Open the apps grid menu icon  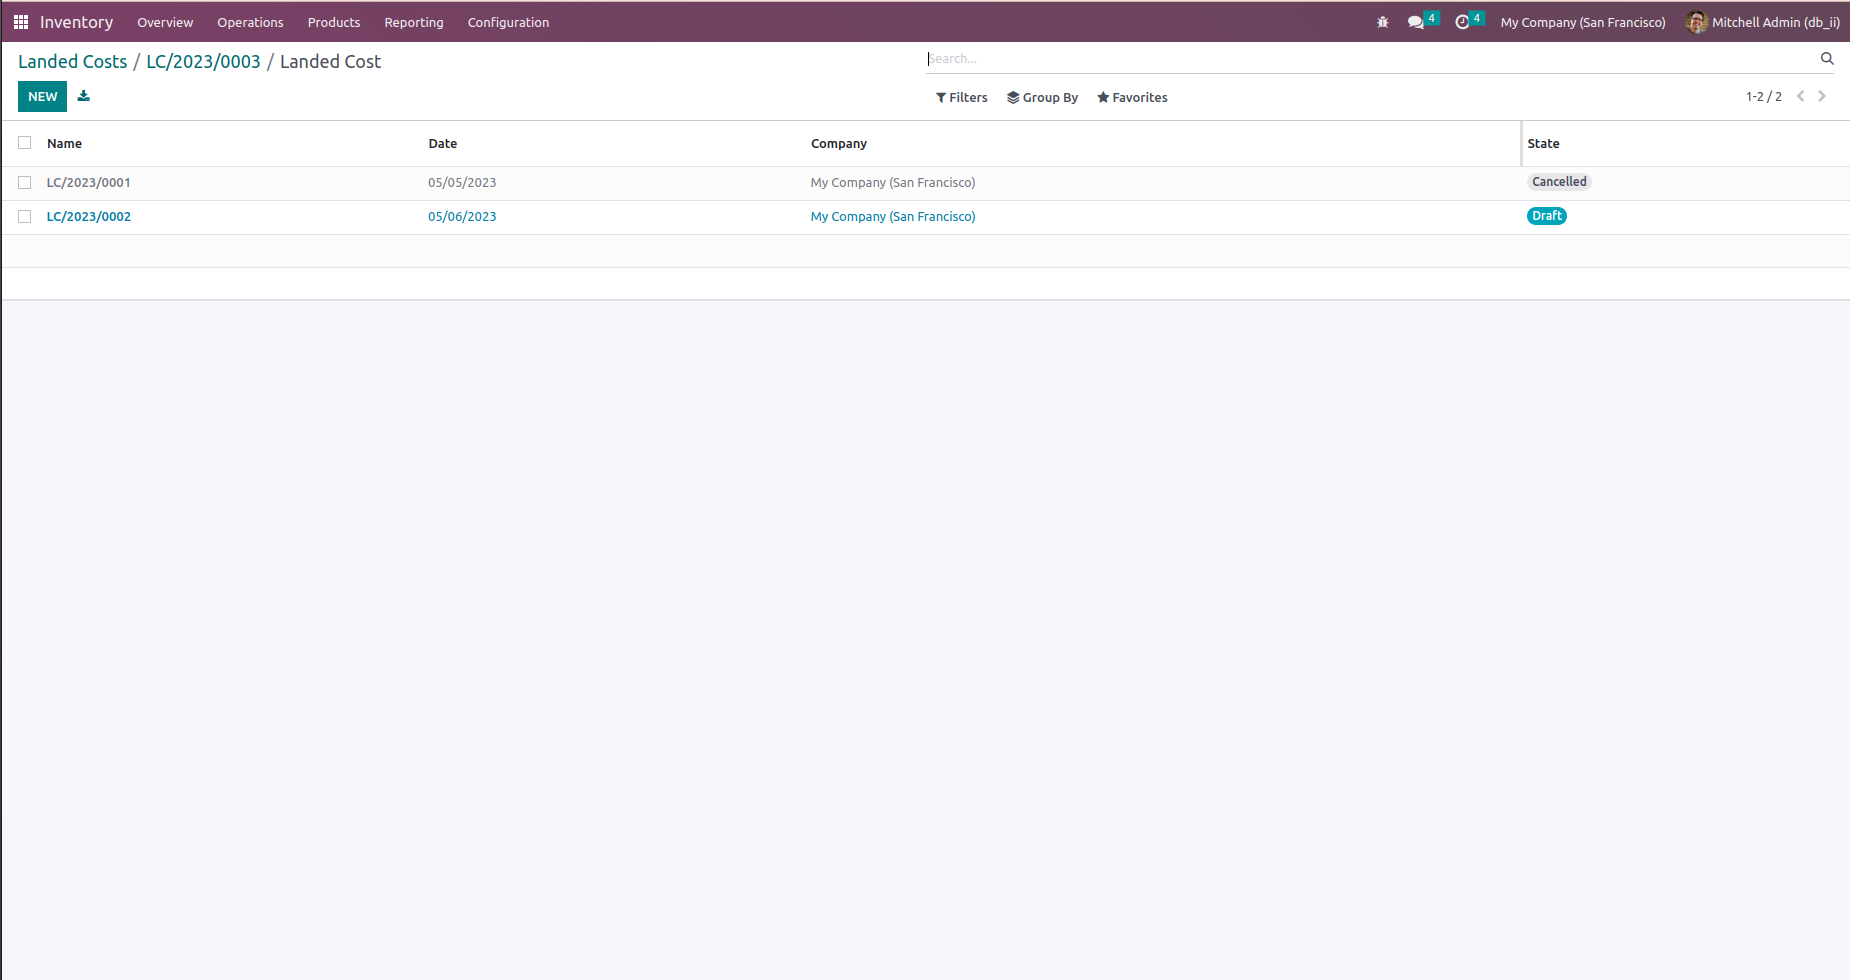click(21, 22)
